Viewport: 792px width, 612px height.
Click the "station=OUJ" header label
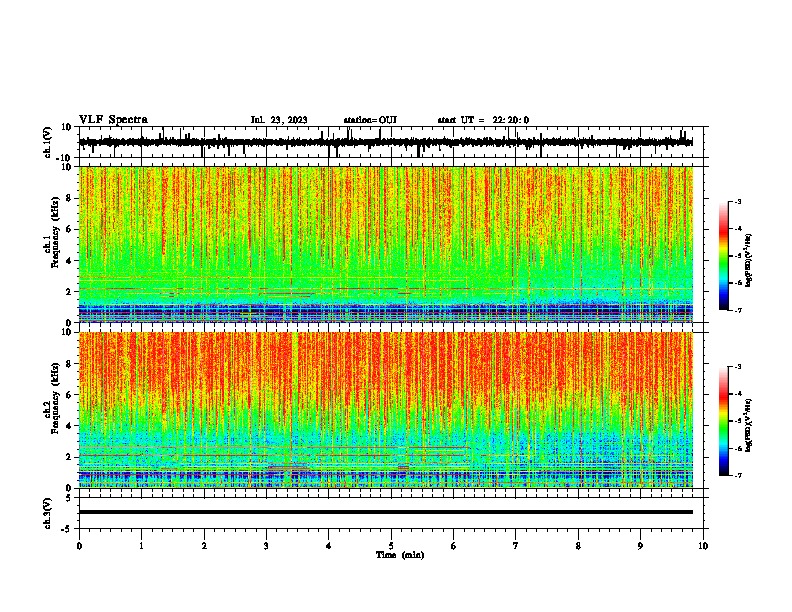tap(370, 120)
